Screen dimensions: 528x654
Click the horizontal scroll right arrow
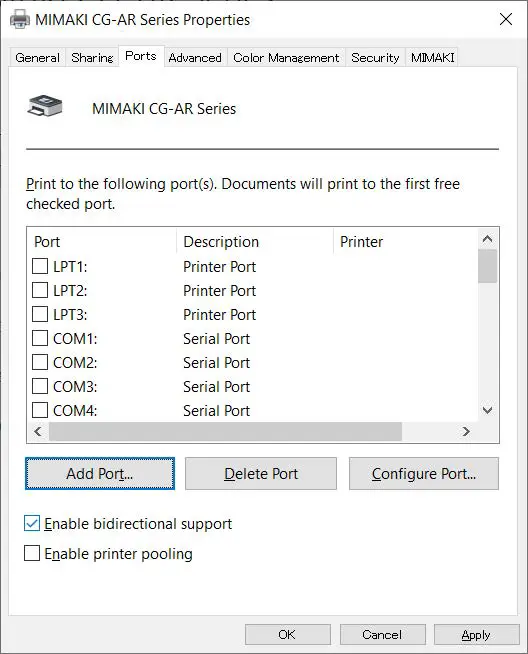point(466,431)
